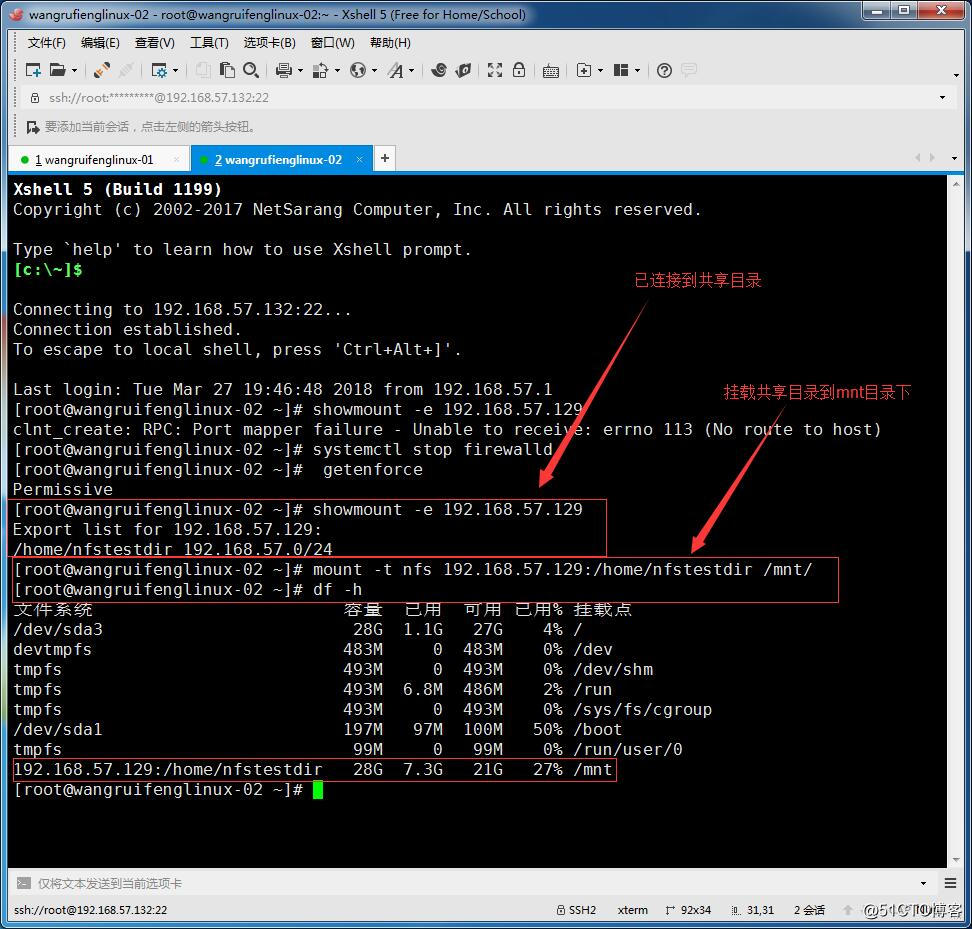The width and height of the screenshot is (972, 929).
Task: Click the terminal cursor at prompt
Action: pyautogui.click(x=317, y=790)
